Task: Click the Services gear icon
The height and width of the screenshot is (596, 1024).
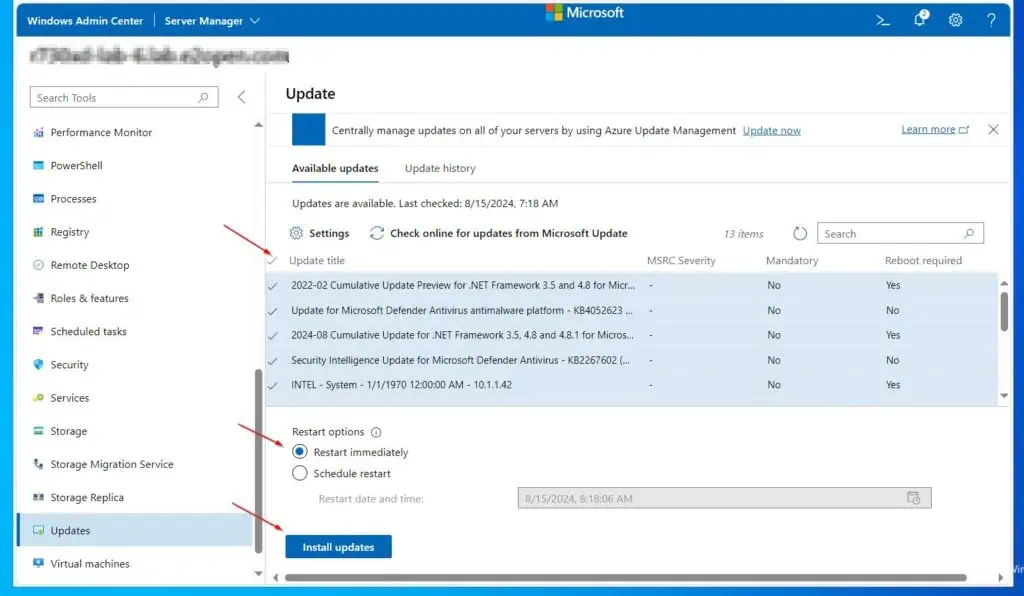Action: point(39,398)
